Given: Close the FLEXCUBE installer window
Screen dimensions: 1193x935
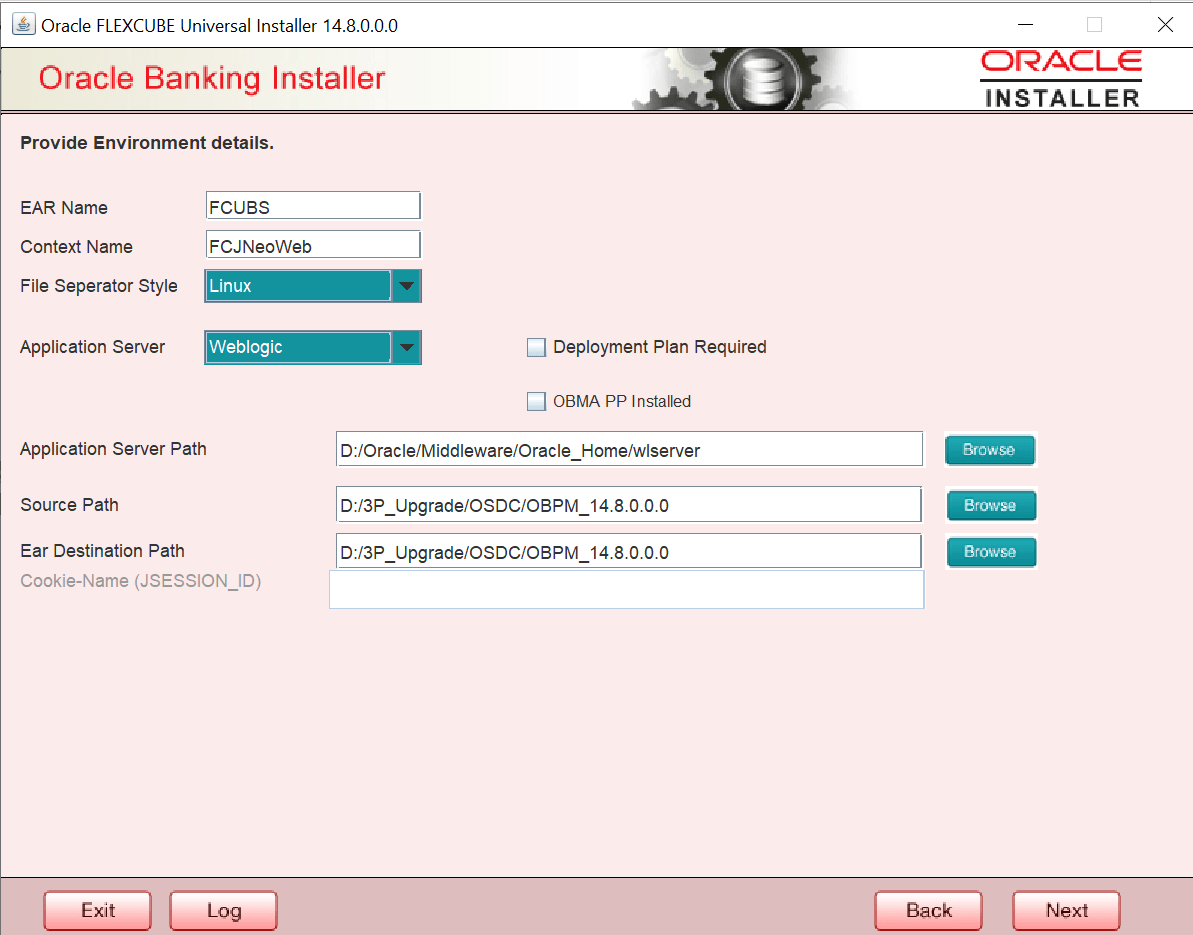Looking at the screenshot, I should pos(1165,24).
